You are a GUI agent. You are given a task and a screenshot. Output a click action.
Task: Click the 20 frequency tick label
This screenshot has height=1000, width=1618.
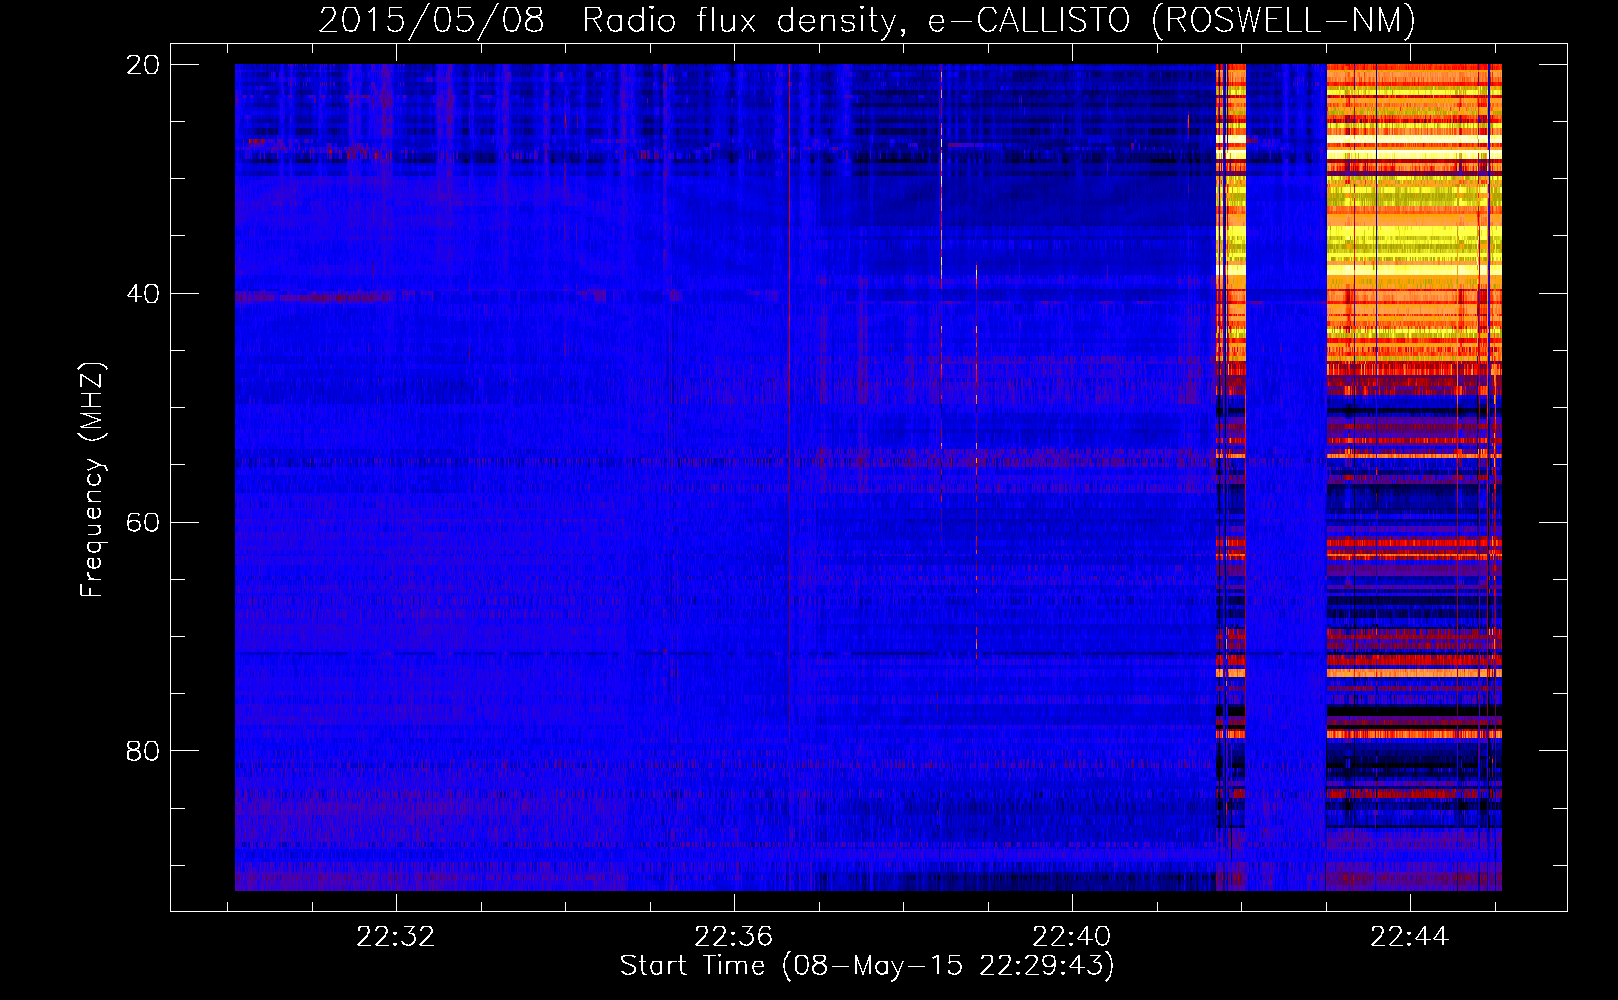tap(143, 65)
